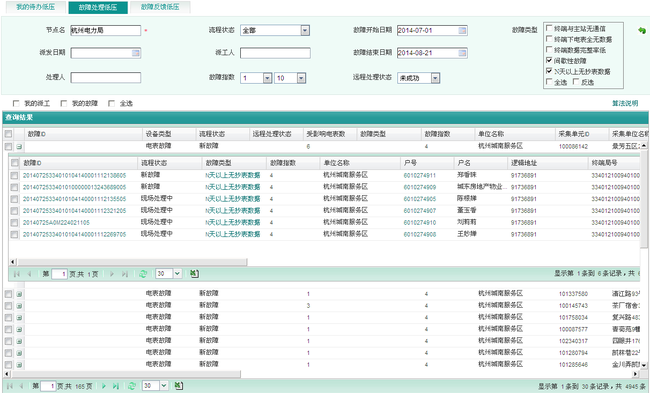Viewport: 650px width, 393px height.
Task: Switch to 故障反馈低压 tab
Action: (x=160, y=7)
